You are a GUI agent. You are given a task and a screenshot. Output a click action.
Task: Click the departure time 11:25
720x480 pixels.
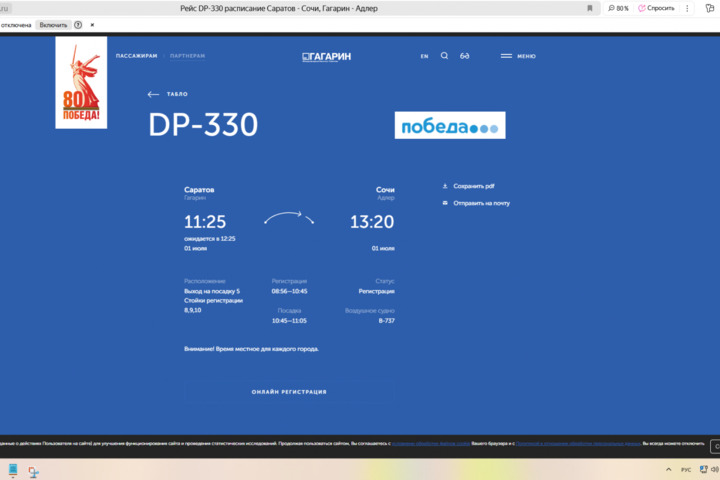coord(205,222)
